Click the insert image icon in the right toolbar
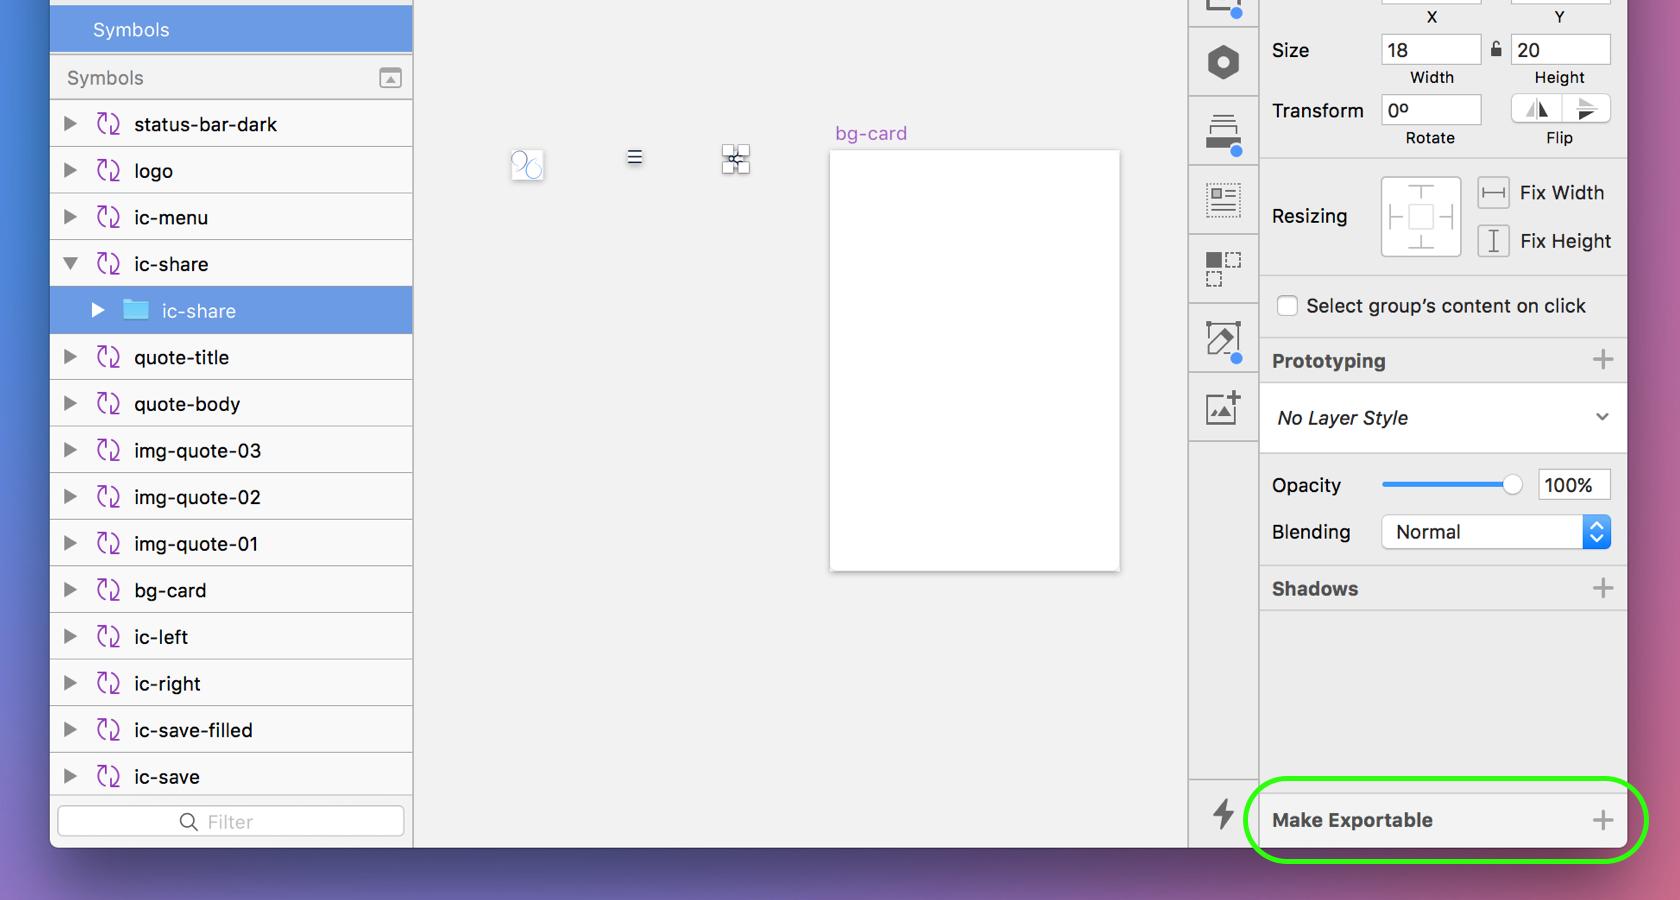Viewport: 1680px width, 900px height. click(1223, 408)
